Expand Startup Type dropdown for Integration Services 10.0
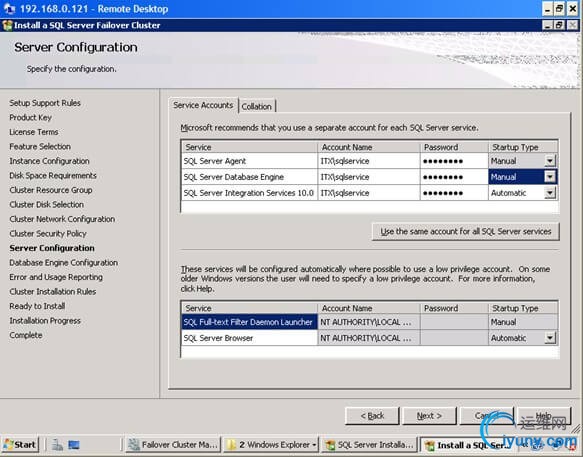This screenshot has width=583, height=457. click(550, 193)
